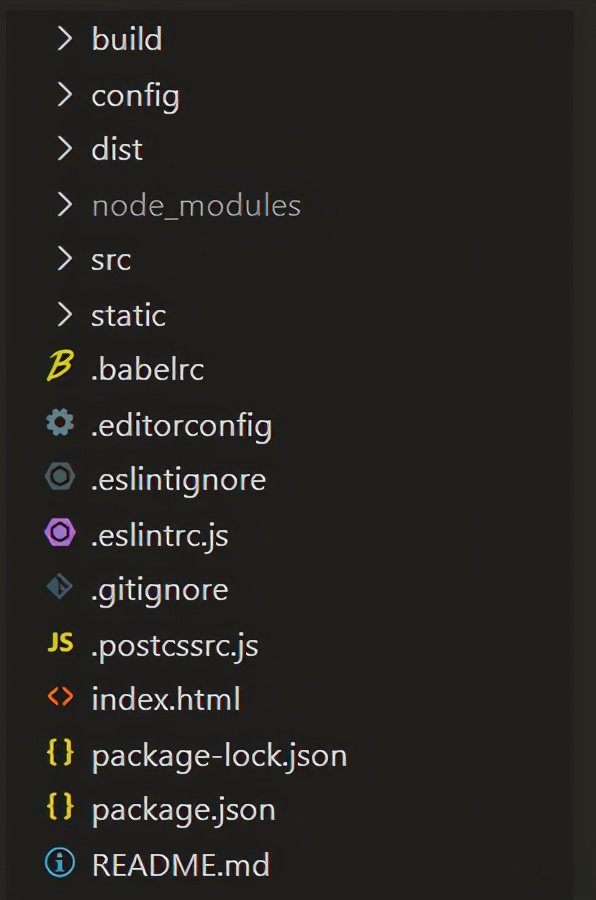Click the yellow JS icon for .postcssrc.js
This screenshot has height=900, width=596.
[x=60, y=643]
